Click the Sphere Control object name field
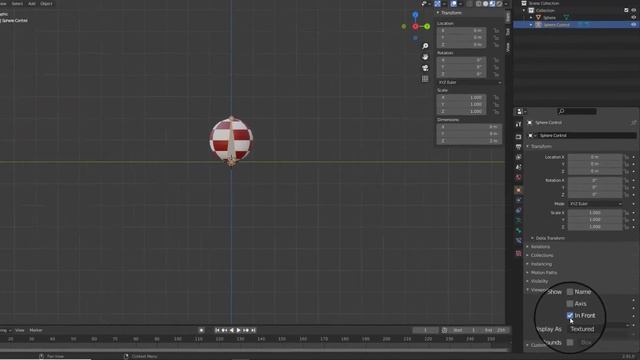This screenshot has width=640, height=360. [x=586, y=136]
